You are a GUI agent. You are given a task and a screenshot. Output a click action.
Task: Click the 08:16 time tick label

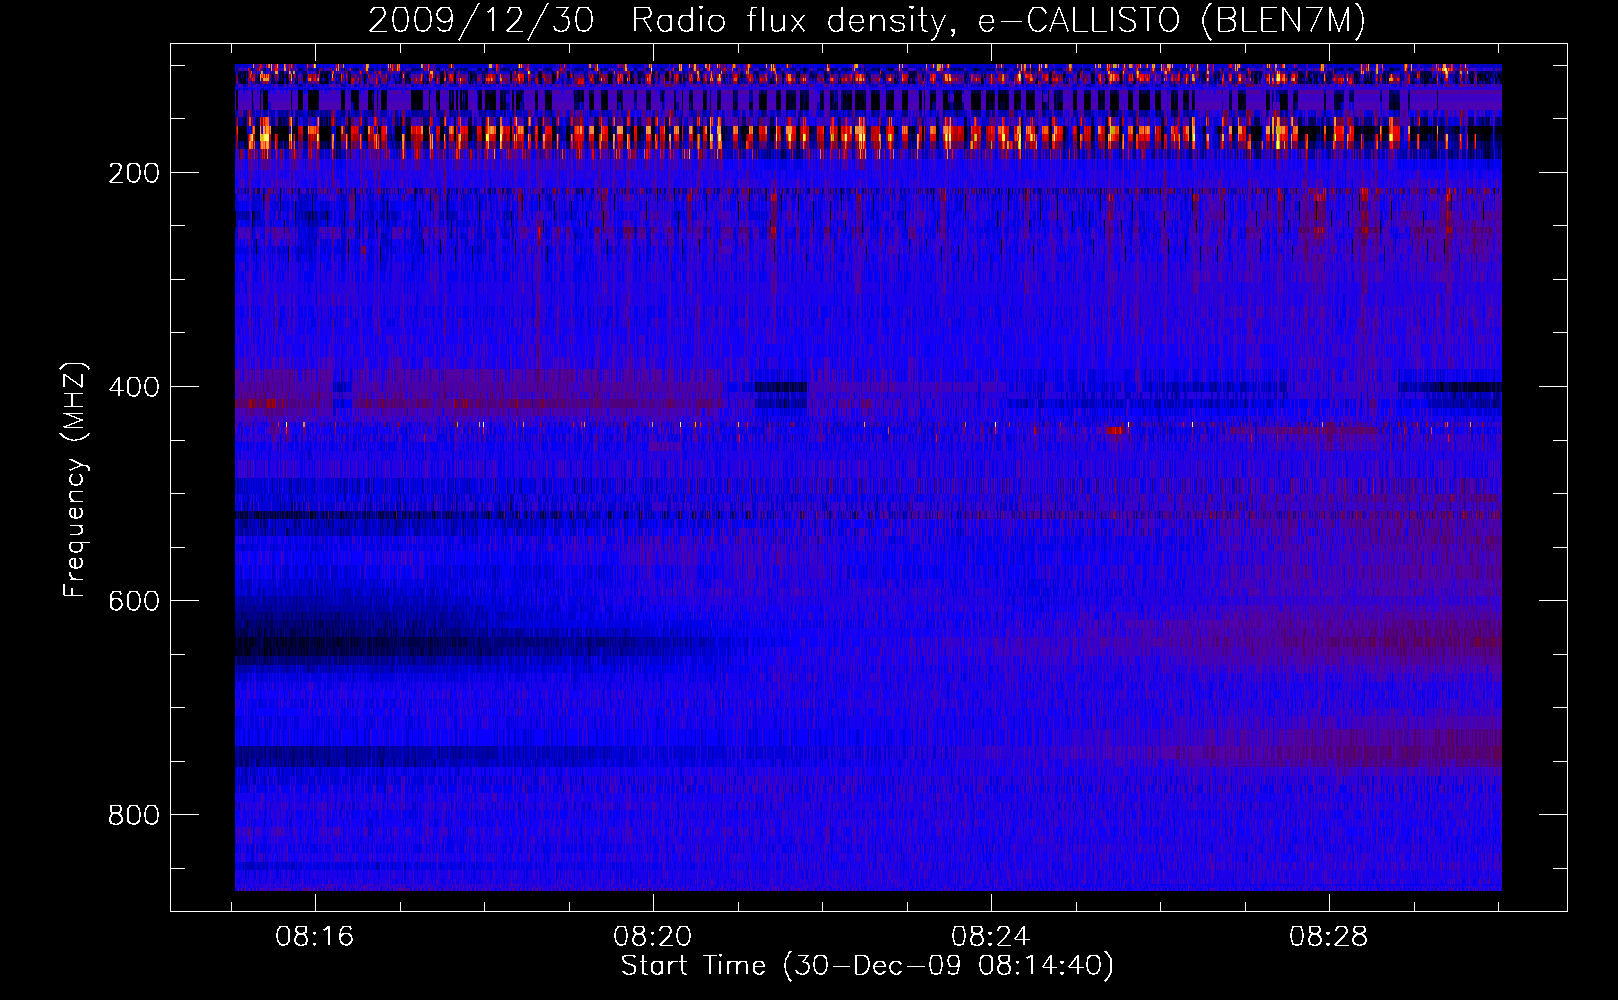[315, 937]
